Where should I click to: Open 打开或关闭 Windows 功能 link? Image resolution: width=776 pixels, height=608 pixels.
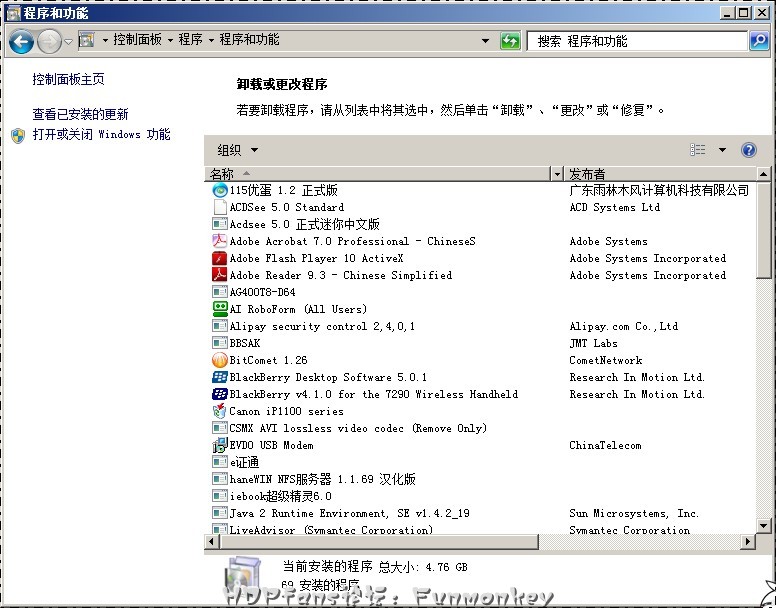pyautogui.click(x=101, y=135)
